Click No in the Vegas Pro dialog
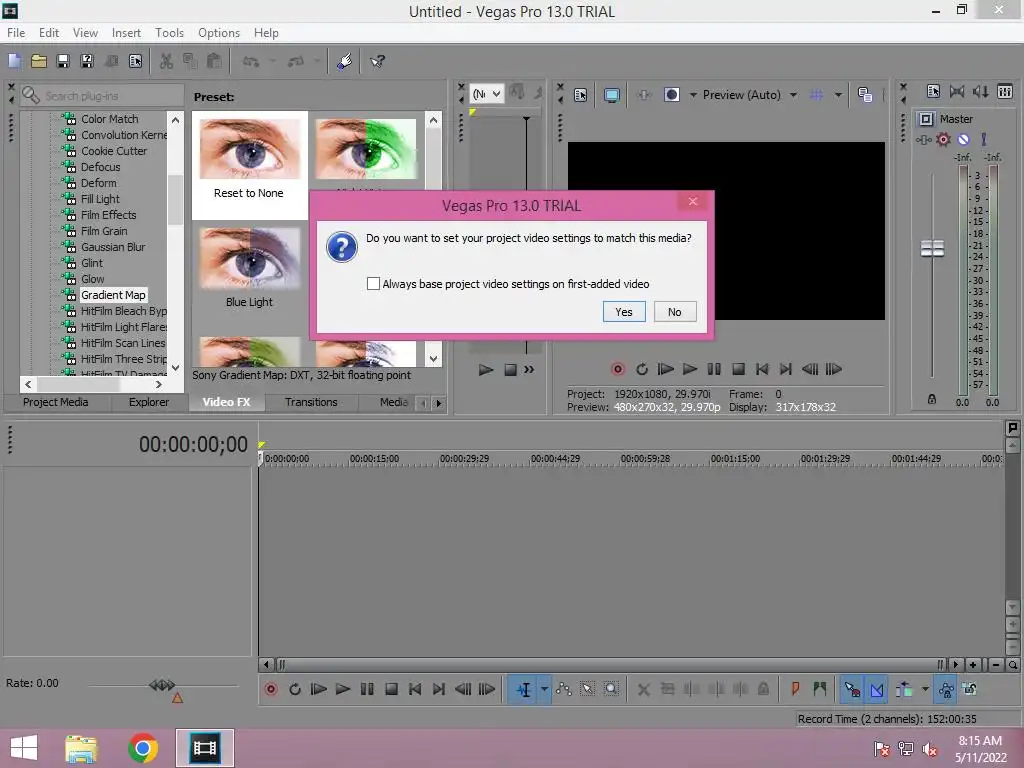Screen dimensions: 1024x768 click(x=675, y=312)
